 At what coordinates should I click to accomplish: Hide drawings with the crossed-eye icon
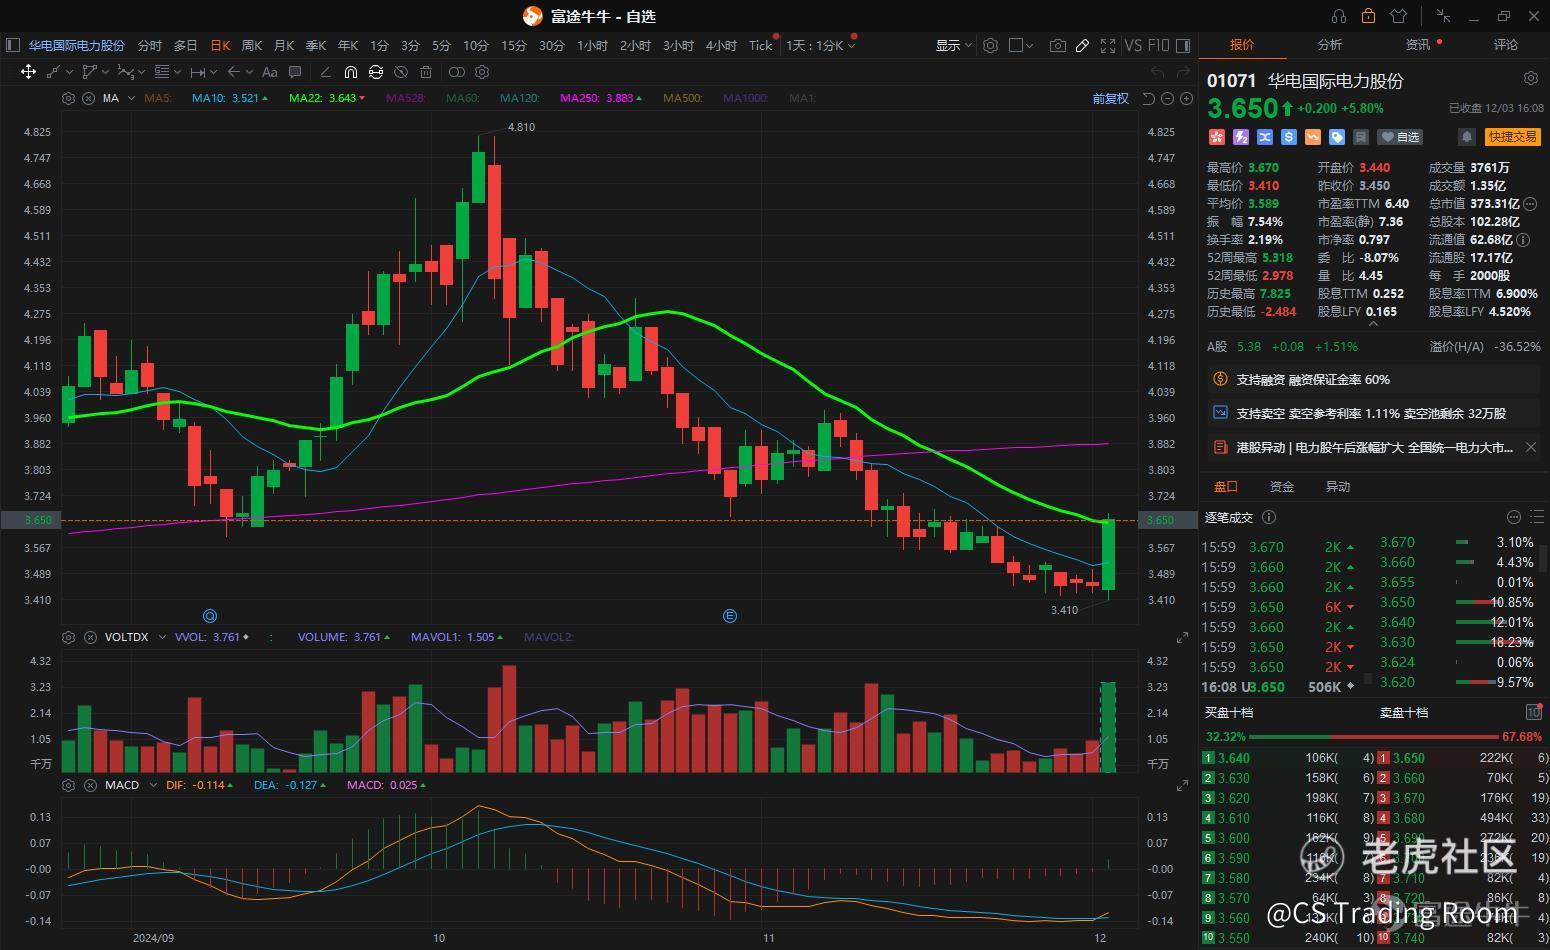pos(401,72)
